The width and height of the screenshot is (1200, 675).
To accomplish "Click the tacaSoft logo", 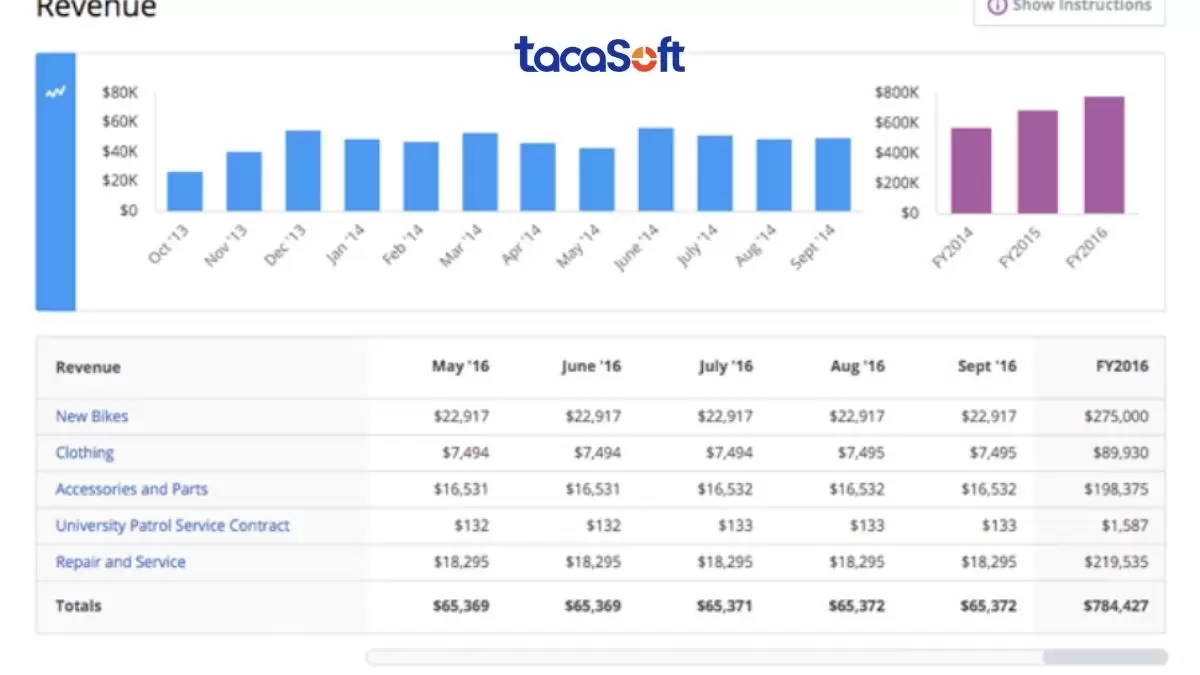I will [599, 55].
